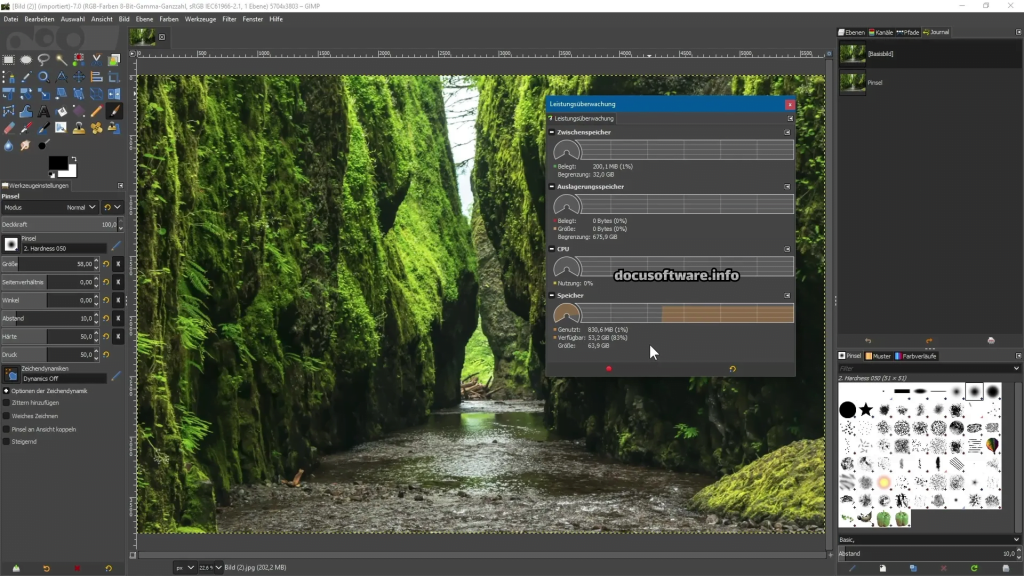Viewport: 1024px width, 576px height.
Task: Switch to the Muster tab
Action: tap(880, 356)
